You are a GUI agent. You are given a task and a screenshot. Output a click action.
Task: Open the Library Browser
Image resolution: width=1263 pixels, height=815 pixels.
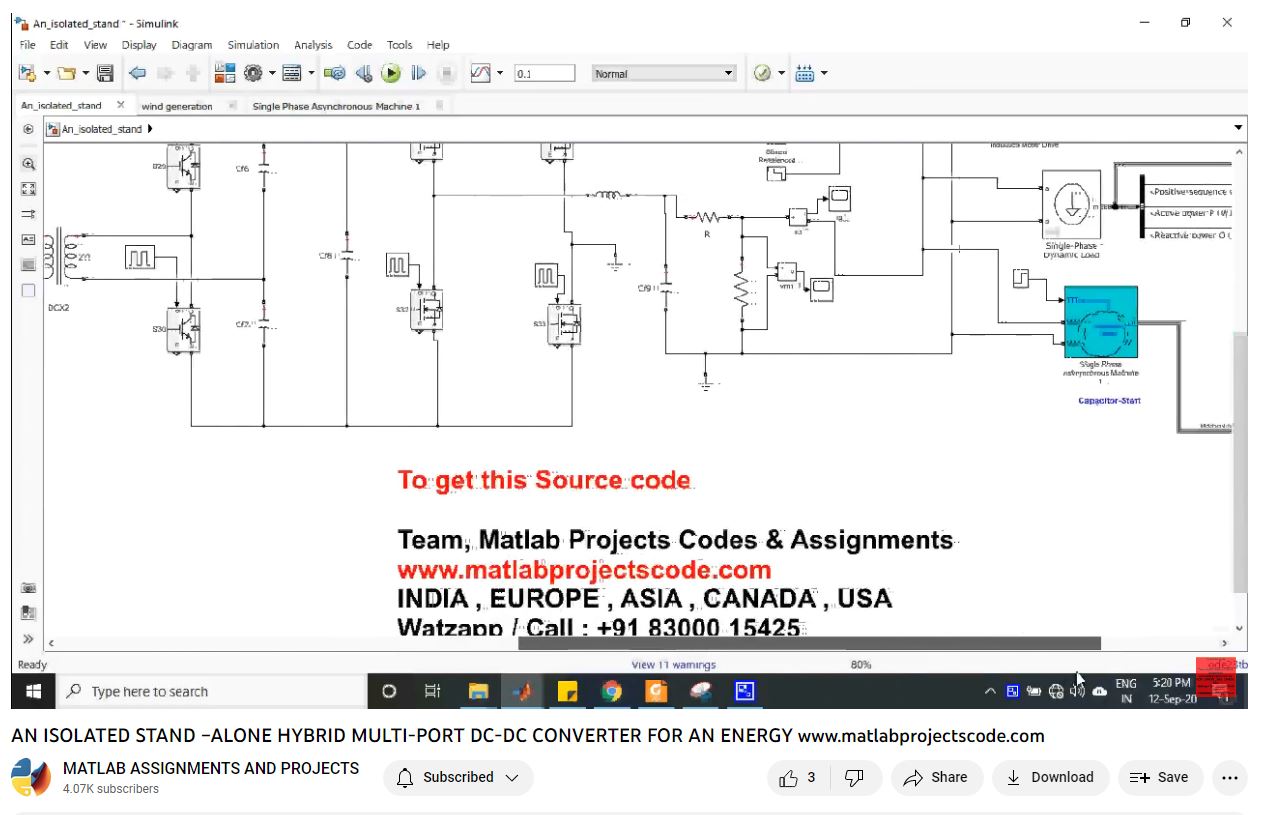point(225,73)
